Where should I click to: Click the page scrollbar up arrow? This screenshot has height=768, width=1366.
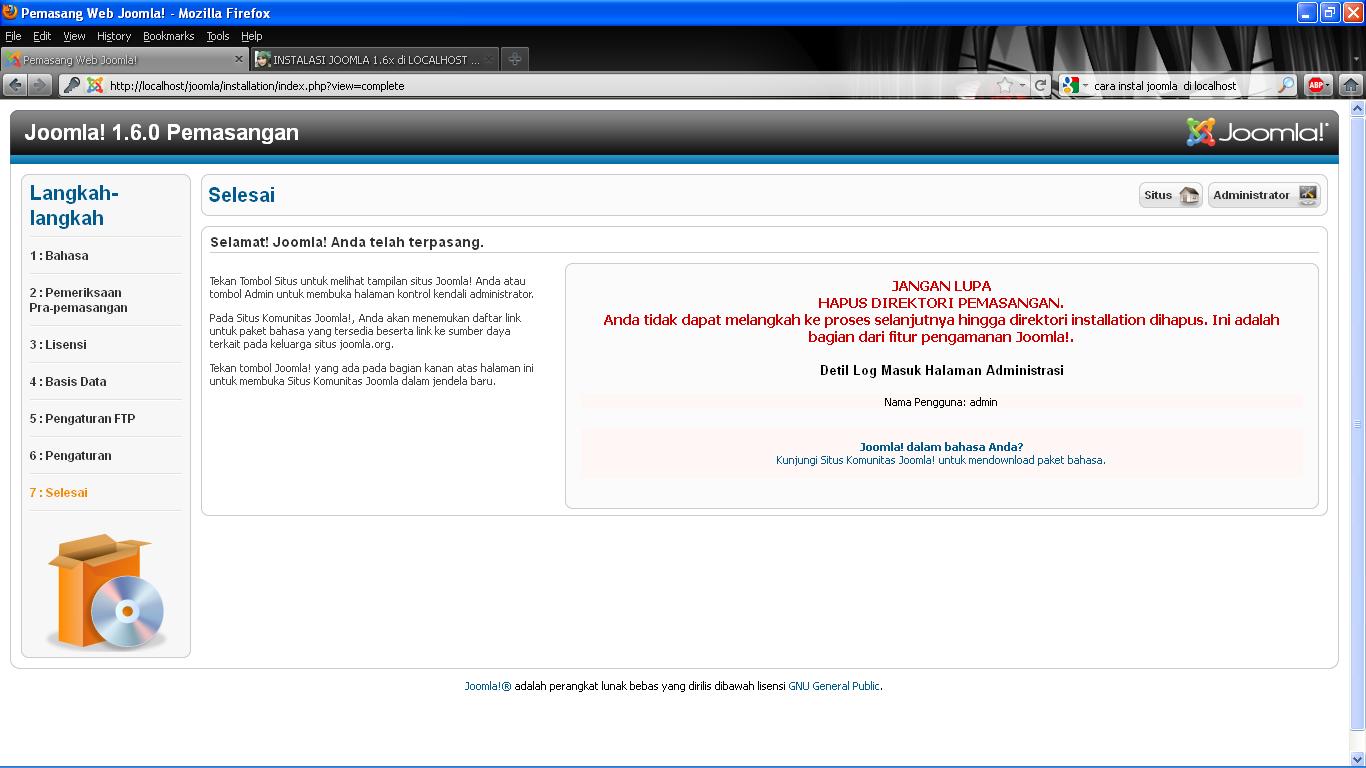pyautogui.click(x=1357, y=107)
